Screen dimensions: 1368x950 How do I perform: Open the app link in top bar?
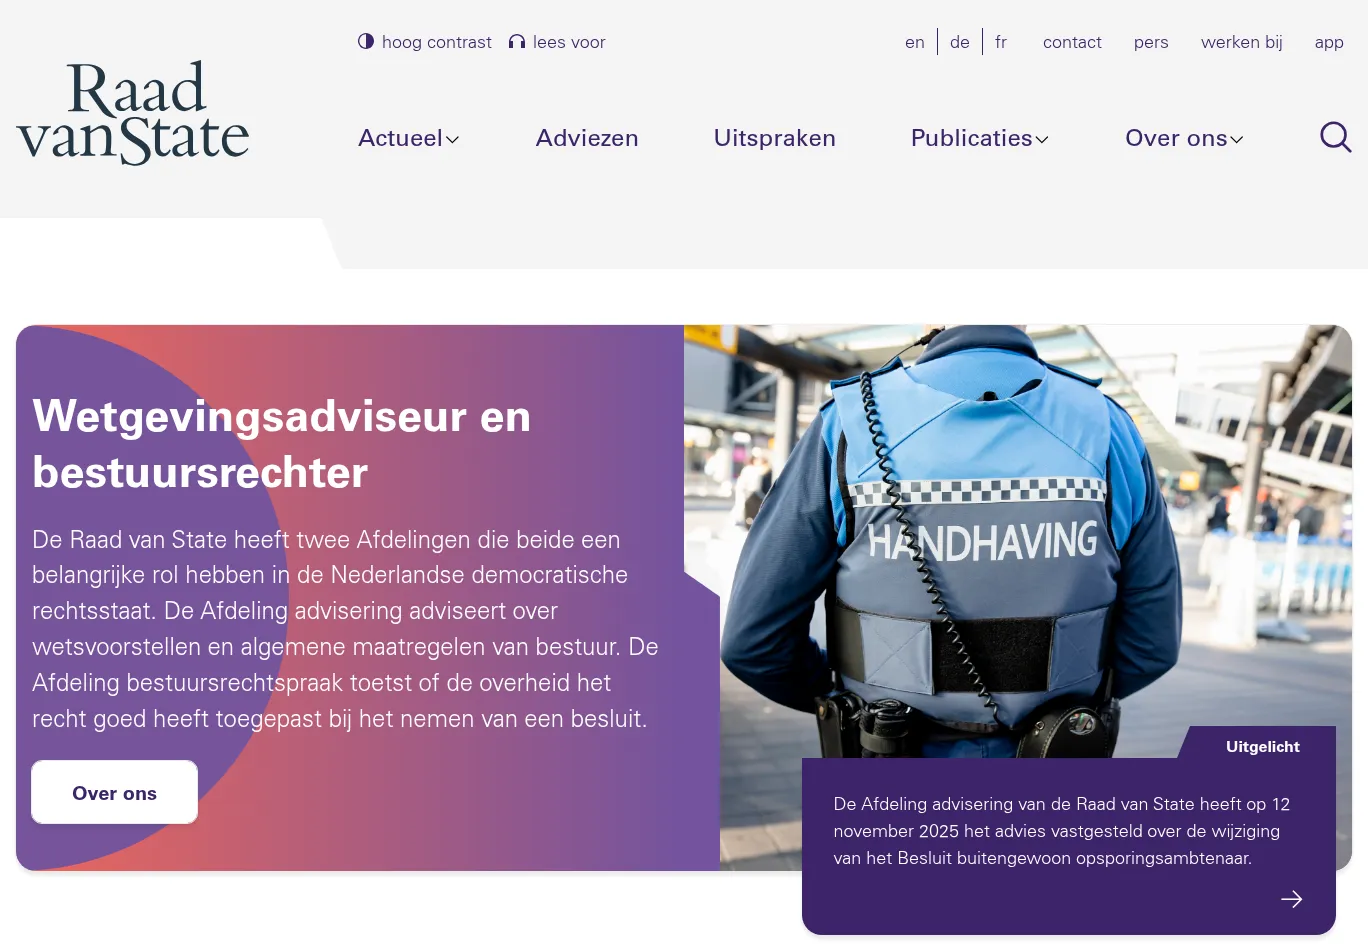[1328, 42]
